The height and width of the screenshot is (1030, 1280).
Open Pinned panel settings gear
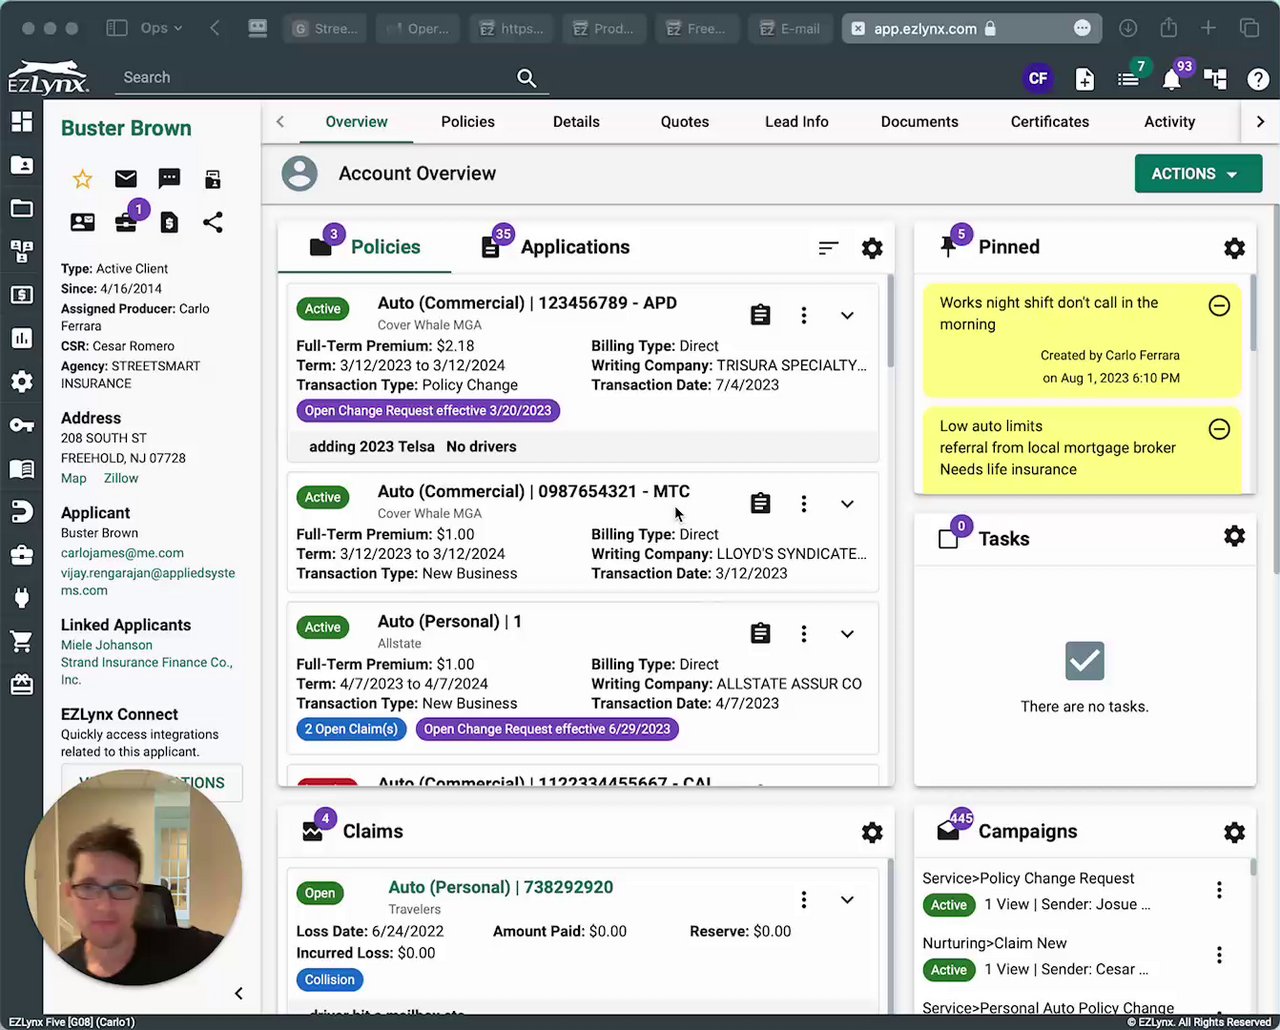[1235, 248]
